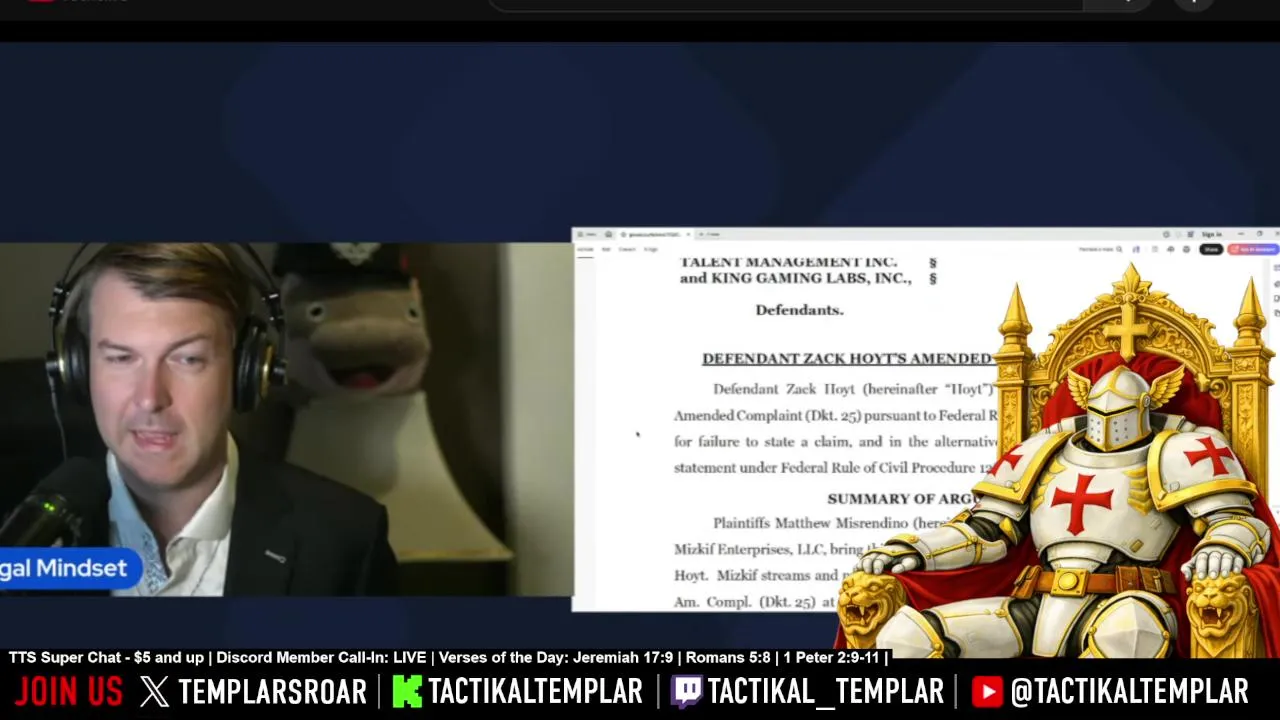The height and width of the screenshot is (720, 1280).
Task: Click the YouTube search input field
Action: tap(786, 4)
